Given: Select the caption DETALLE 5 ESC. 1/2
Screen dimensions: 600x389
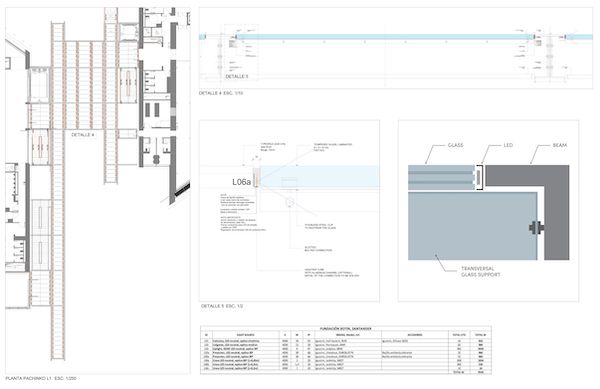Looking at the screenshot, I should (x=222, y=306).
